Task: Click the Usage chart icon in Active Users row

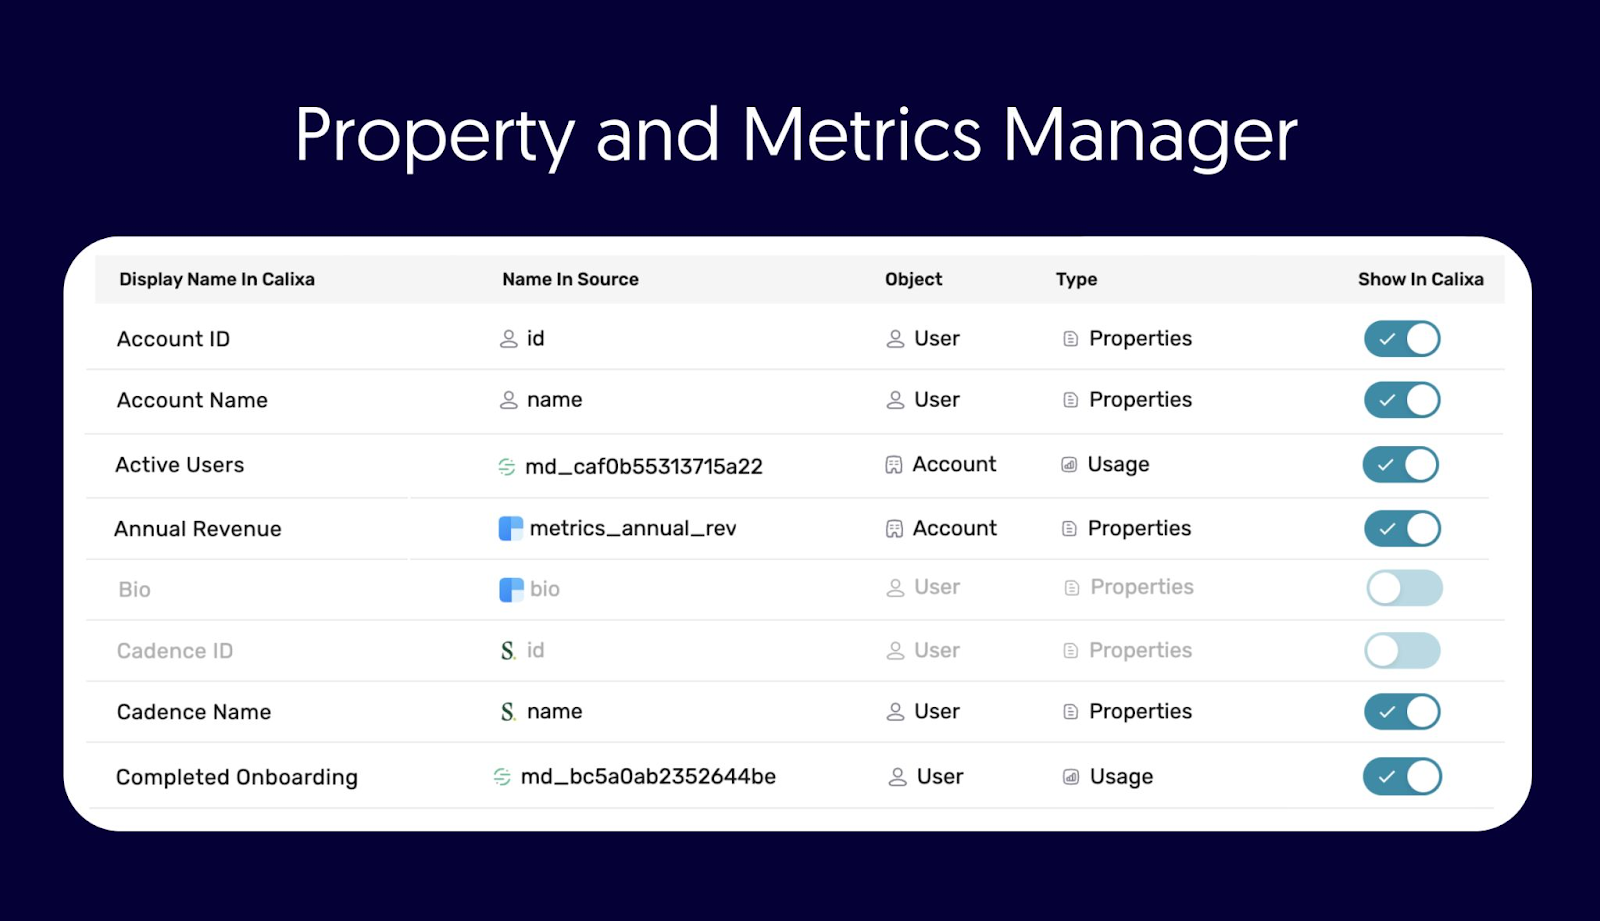Action: 1069,465
